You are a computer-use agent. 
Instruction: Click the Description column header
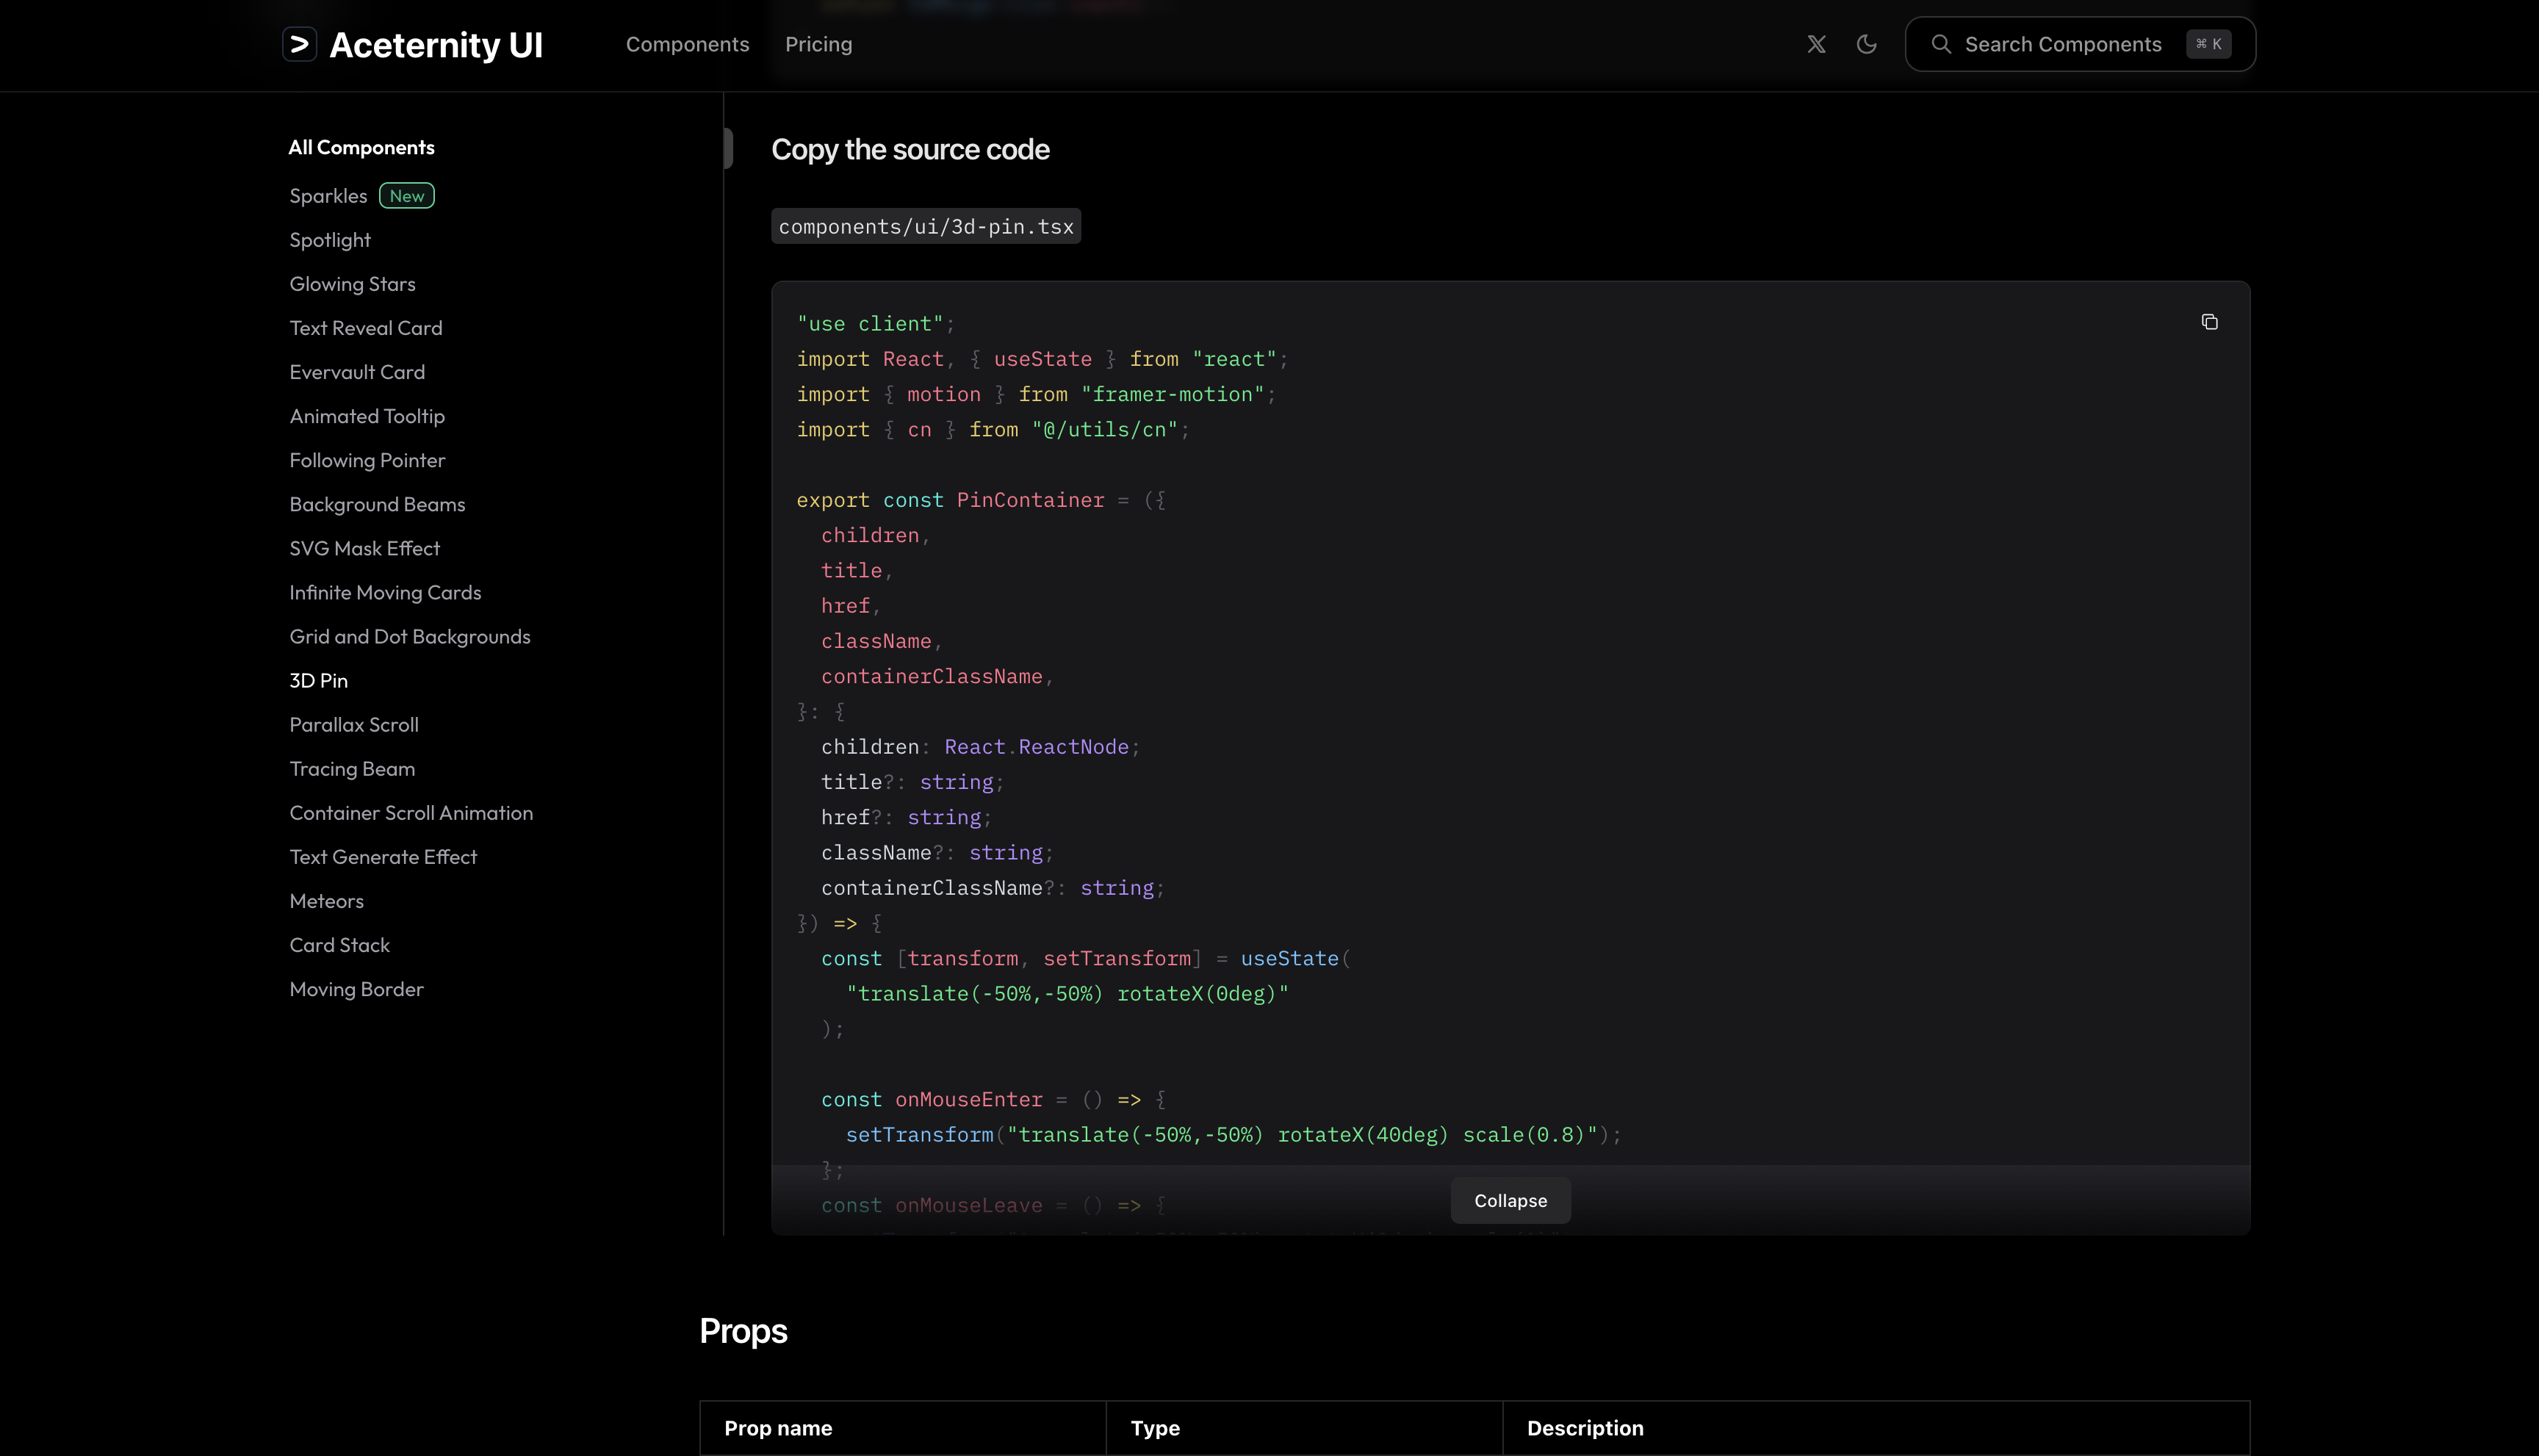click(x=1585, y=1428)
